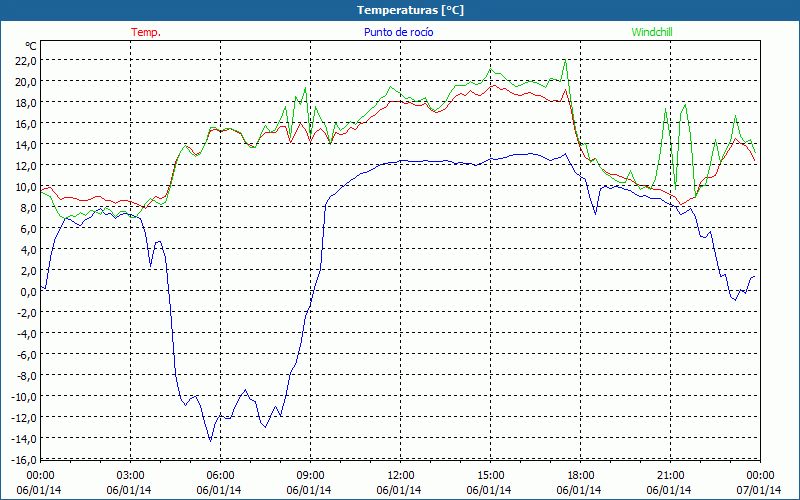Screen dimensions: 800x500
Task: Click the 18:00 time axis label
Action: coord(581,475)
